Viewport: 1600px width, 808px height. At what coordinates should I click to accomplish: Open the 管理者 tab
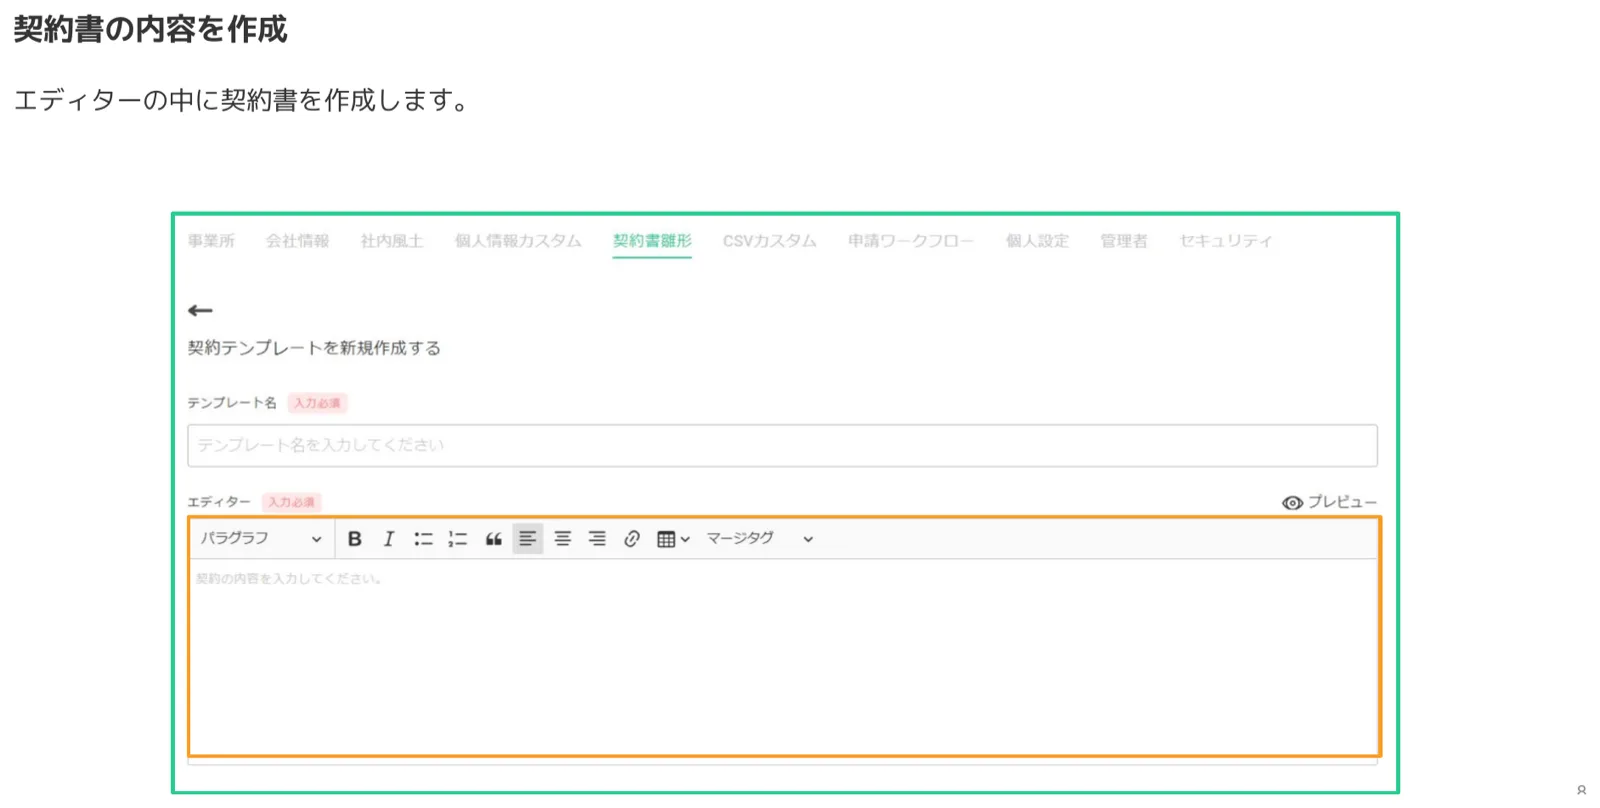(x=1124, y=241)
